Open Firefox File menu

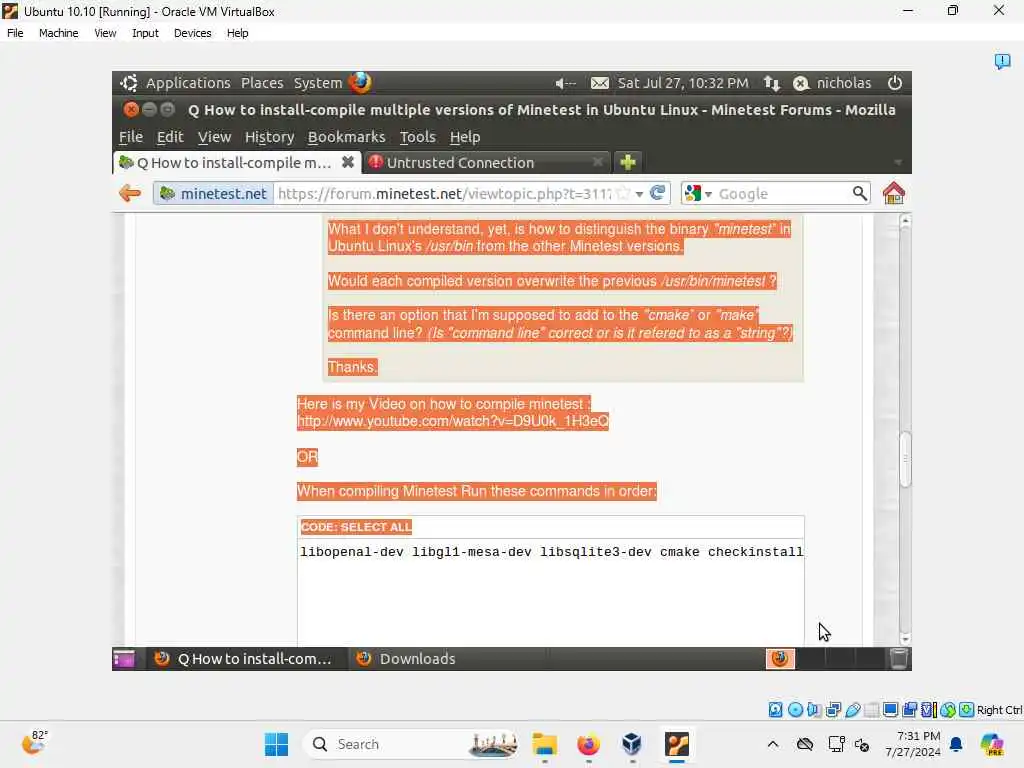pyautogui.click(x=131, y=137)
